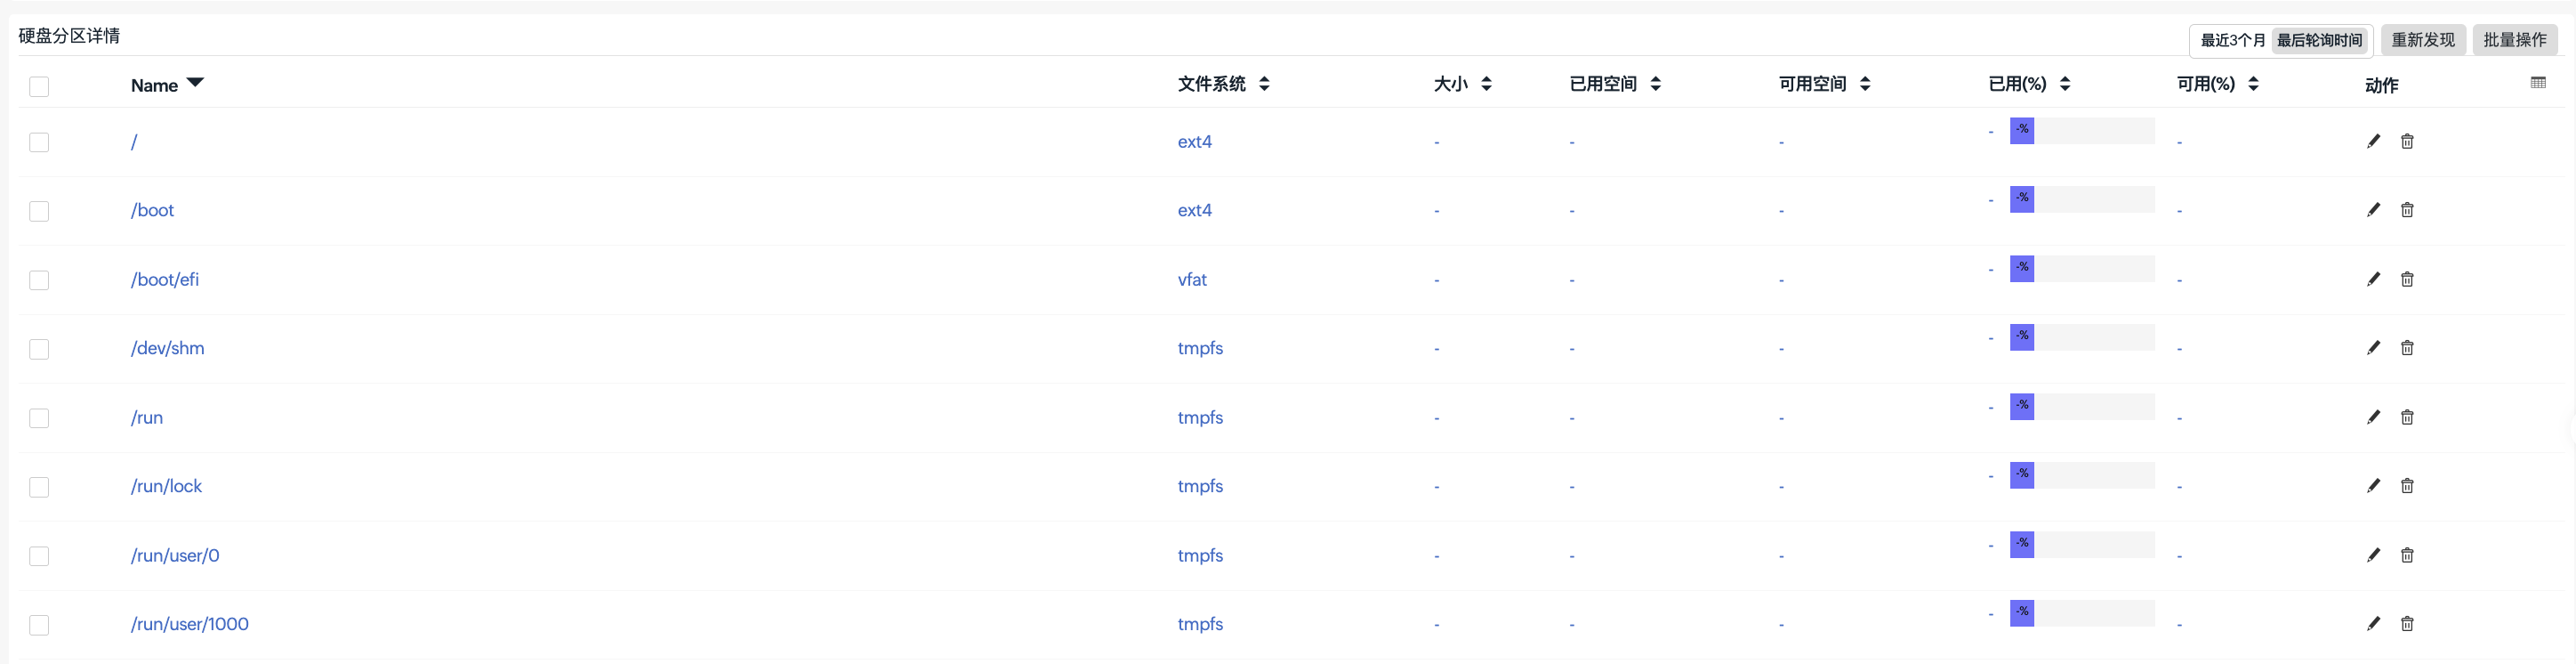Click trash icon for /run/lock partition
This screenshot has height=664, width=2576.
coord(2407,486)
